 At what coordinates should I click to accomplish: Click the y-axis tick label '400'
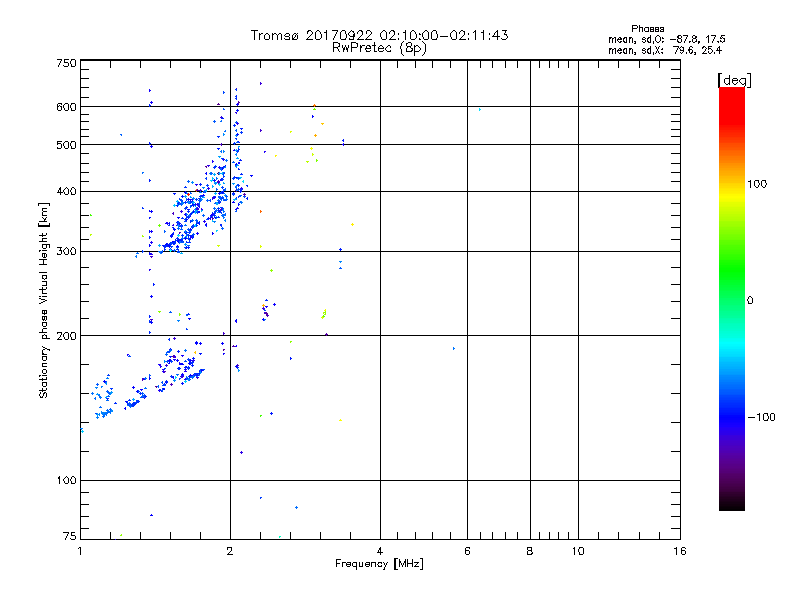point(66,191)
